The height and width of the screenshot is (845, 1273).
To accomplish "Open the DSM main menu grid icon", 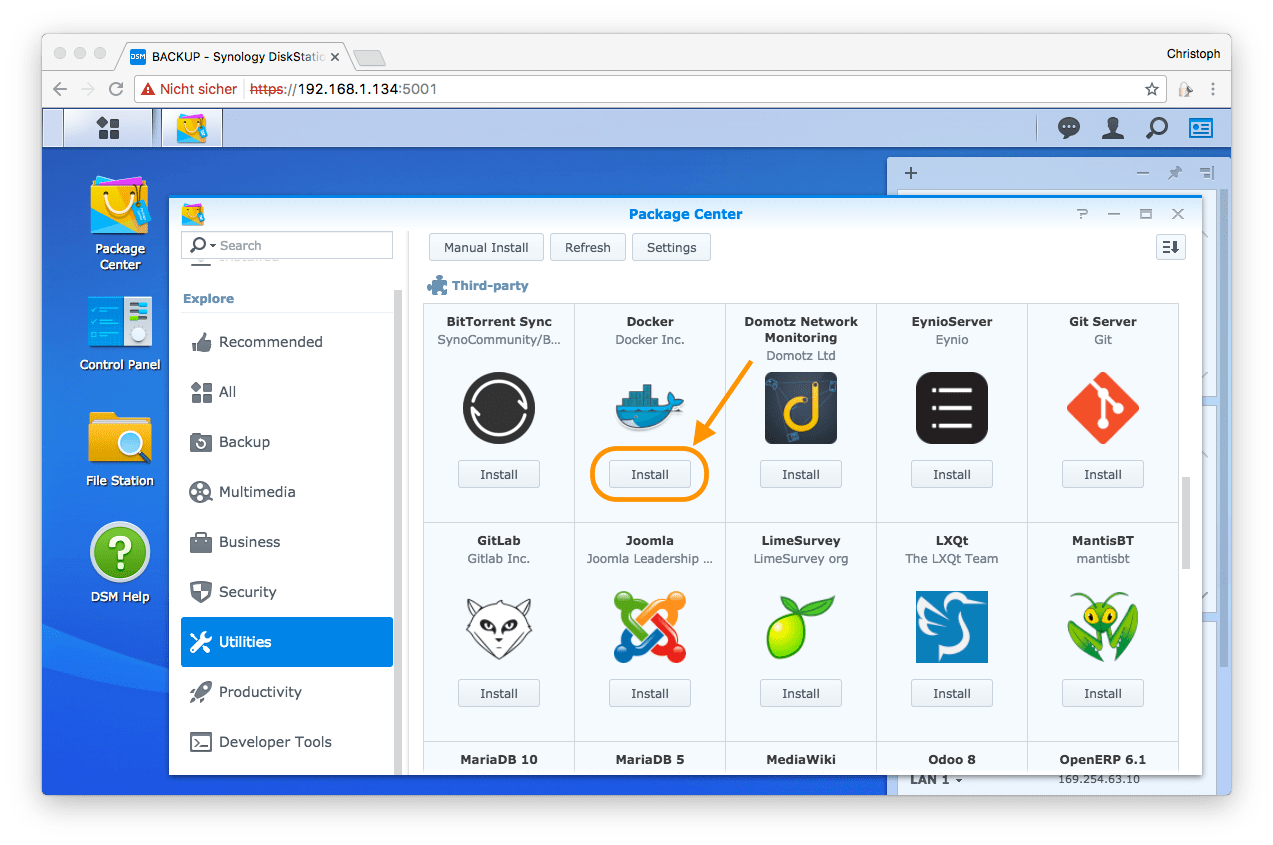I will pyautogui.click(x=107, y=128).
